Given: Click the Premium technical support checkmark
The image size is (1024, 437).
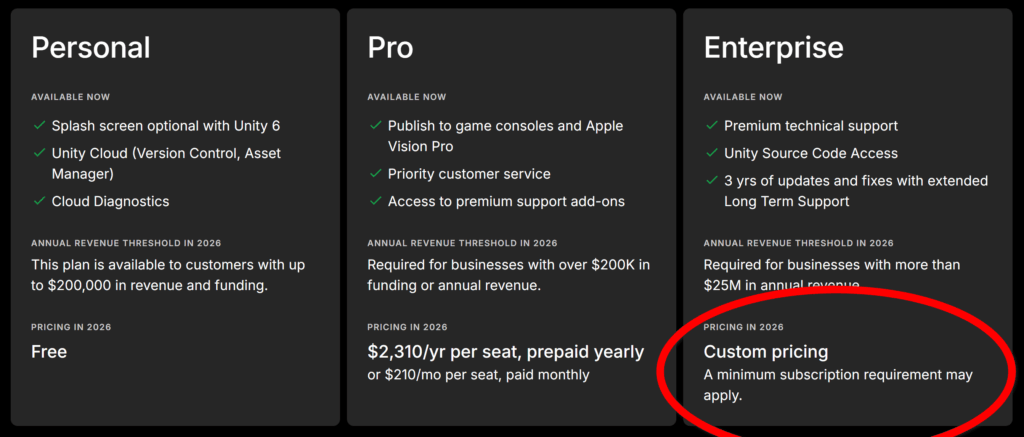Looking at the screenshot, I should coord(711,126).
